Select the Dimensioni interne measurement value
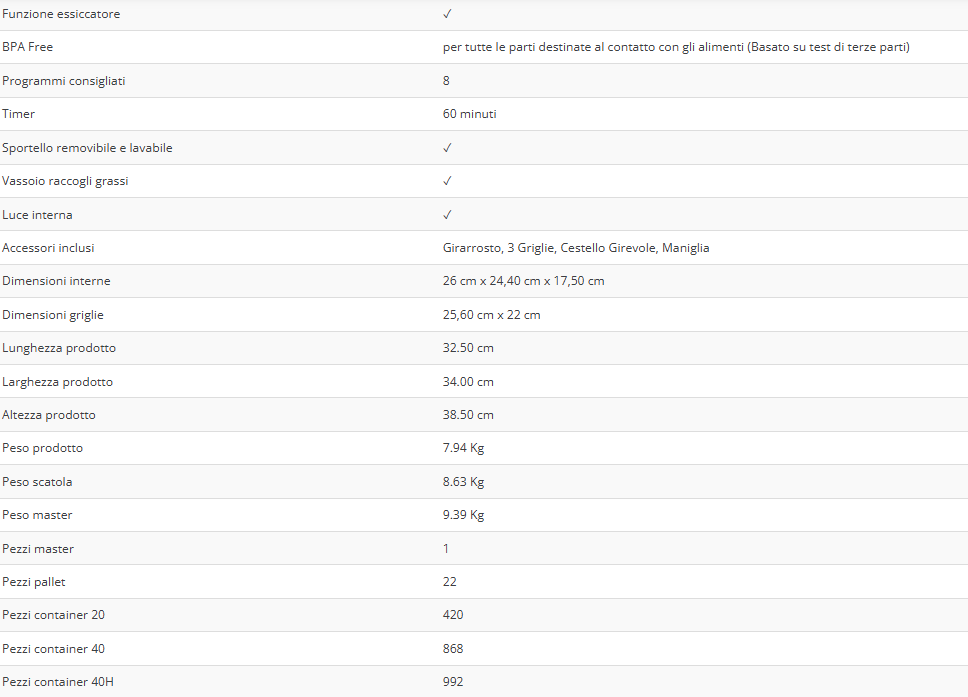Screen dimensions: 968x697 tap(523, 281)
